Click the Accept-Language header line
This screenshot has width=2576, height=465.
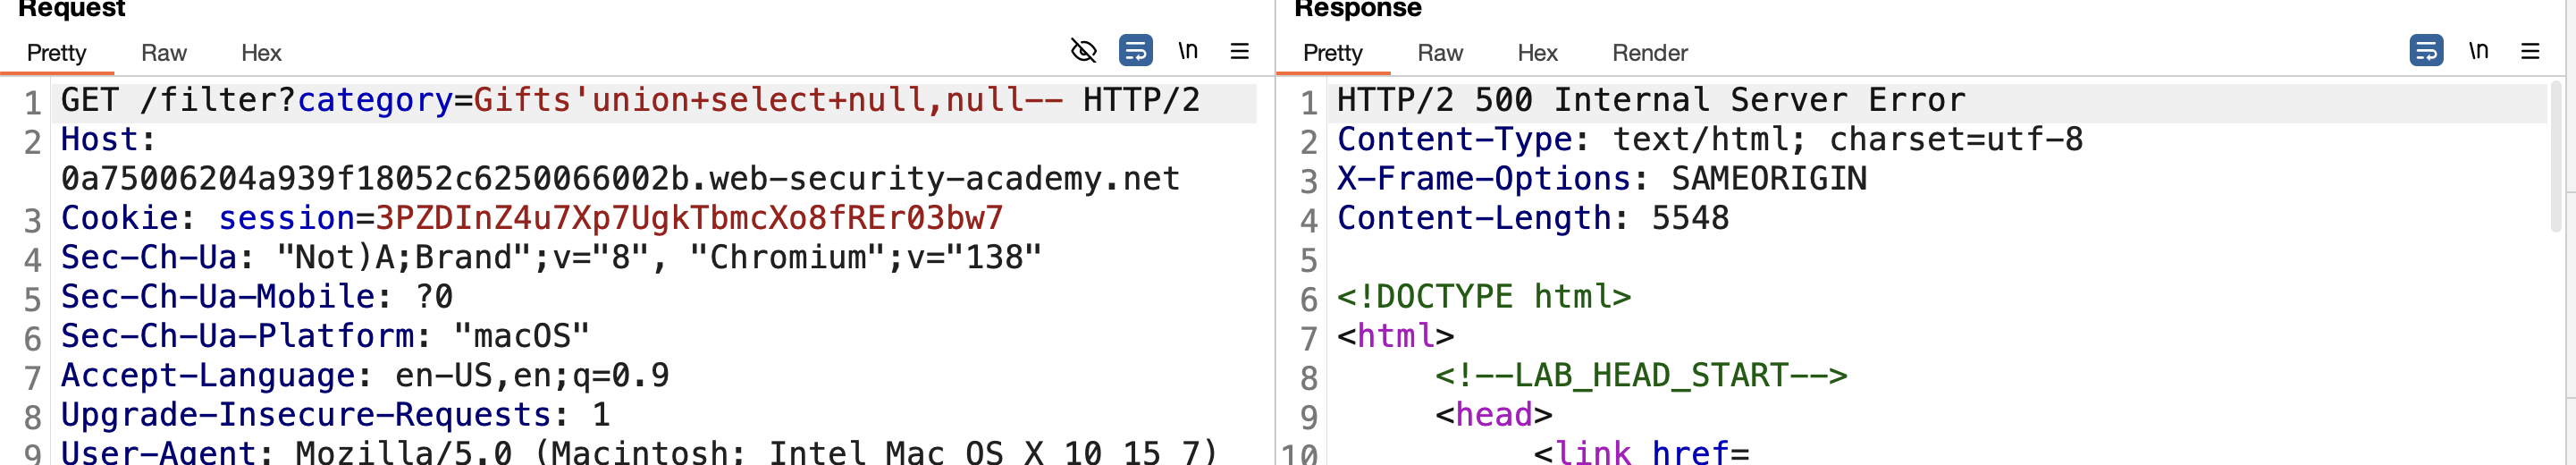tap(365, 375)
